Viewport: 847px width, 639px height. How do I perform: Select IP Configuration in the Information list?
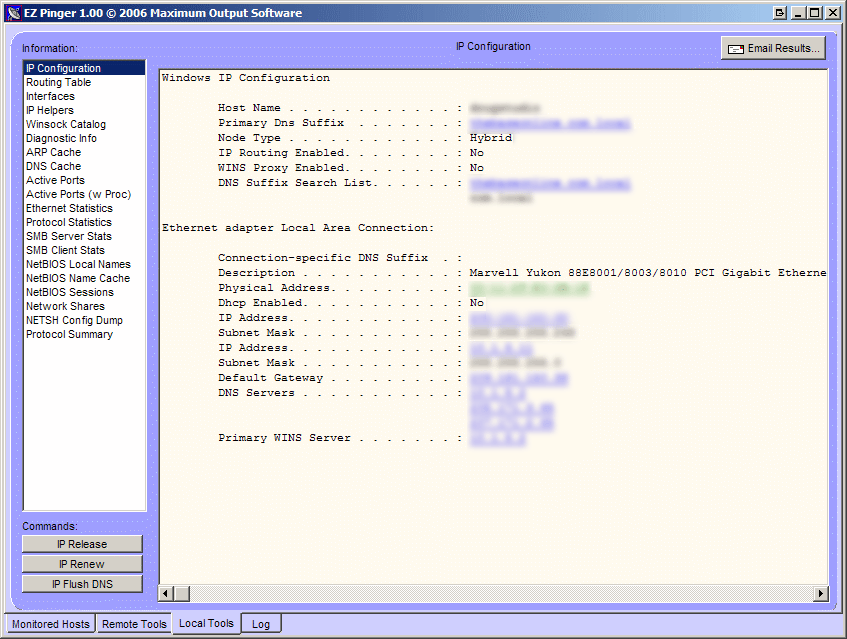pyautogui.click(x=84, y=68)
